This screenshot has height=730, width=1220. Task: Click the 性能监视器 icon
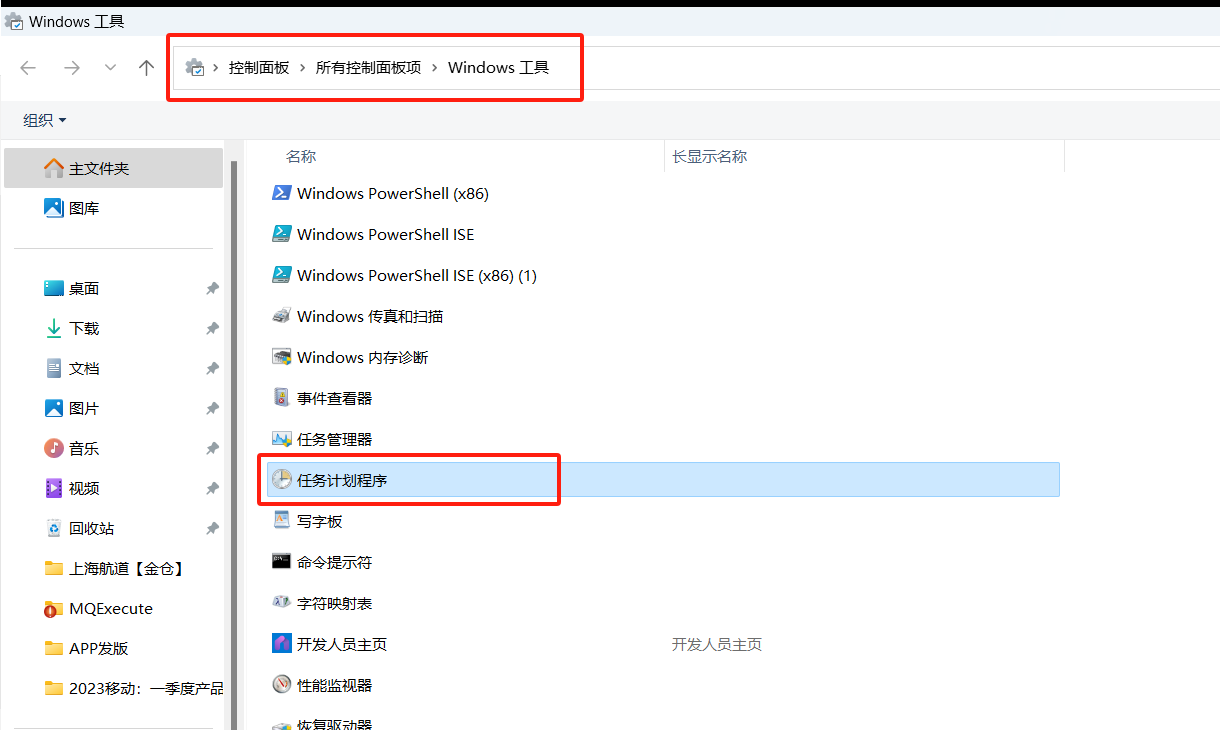(282, 685)
